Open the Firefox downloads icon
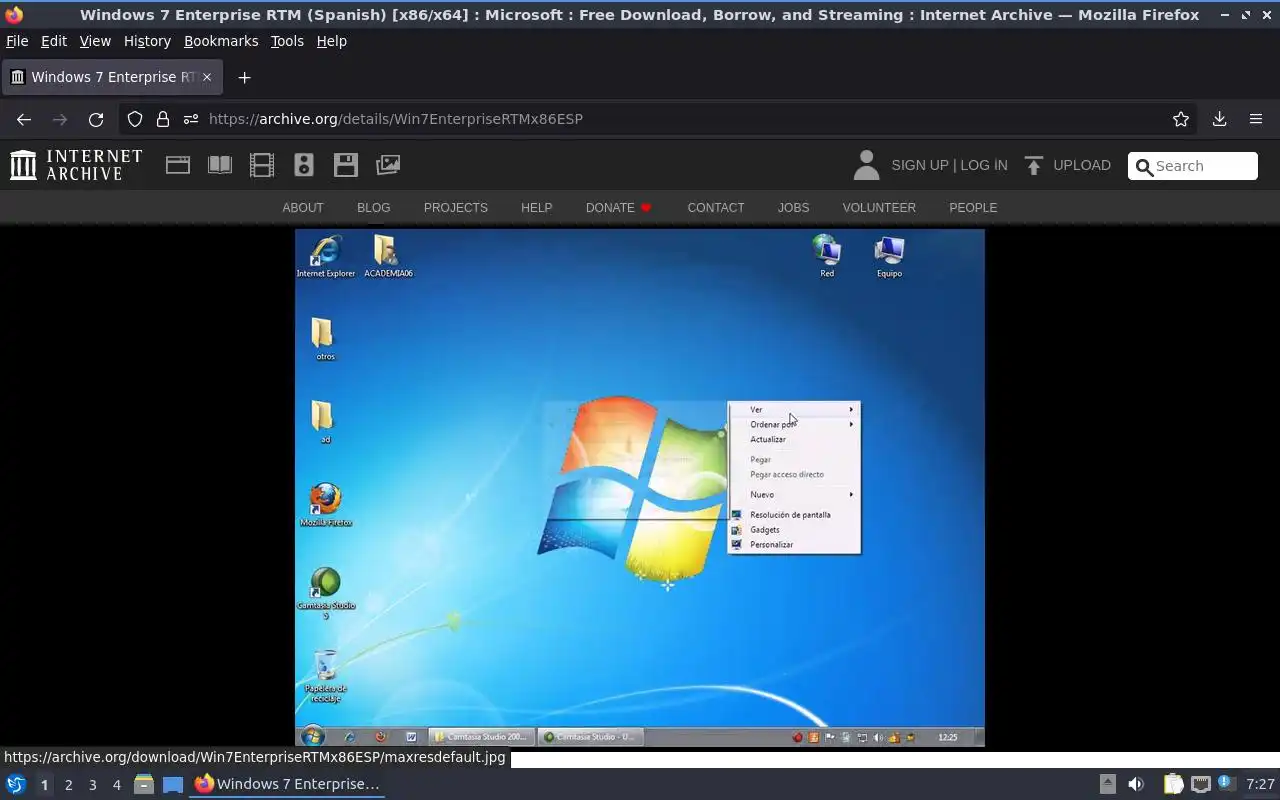This screenshot has width=1280, height=800. (x=1219, y=119)
